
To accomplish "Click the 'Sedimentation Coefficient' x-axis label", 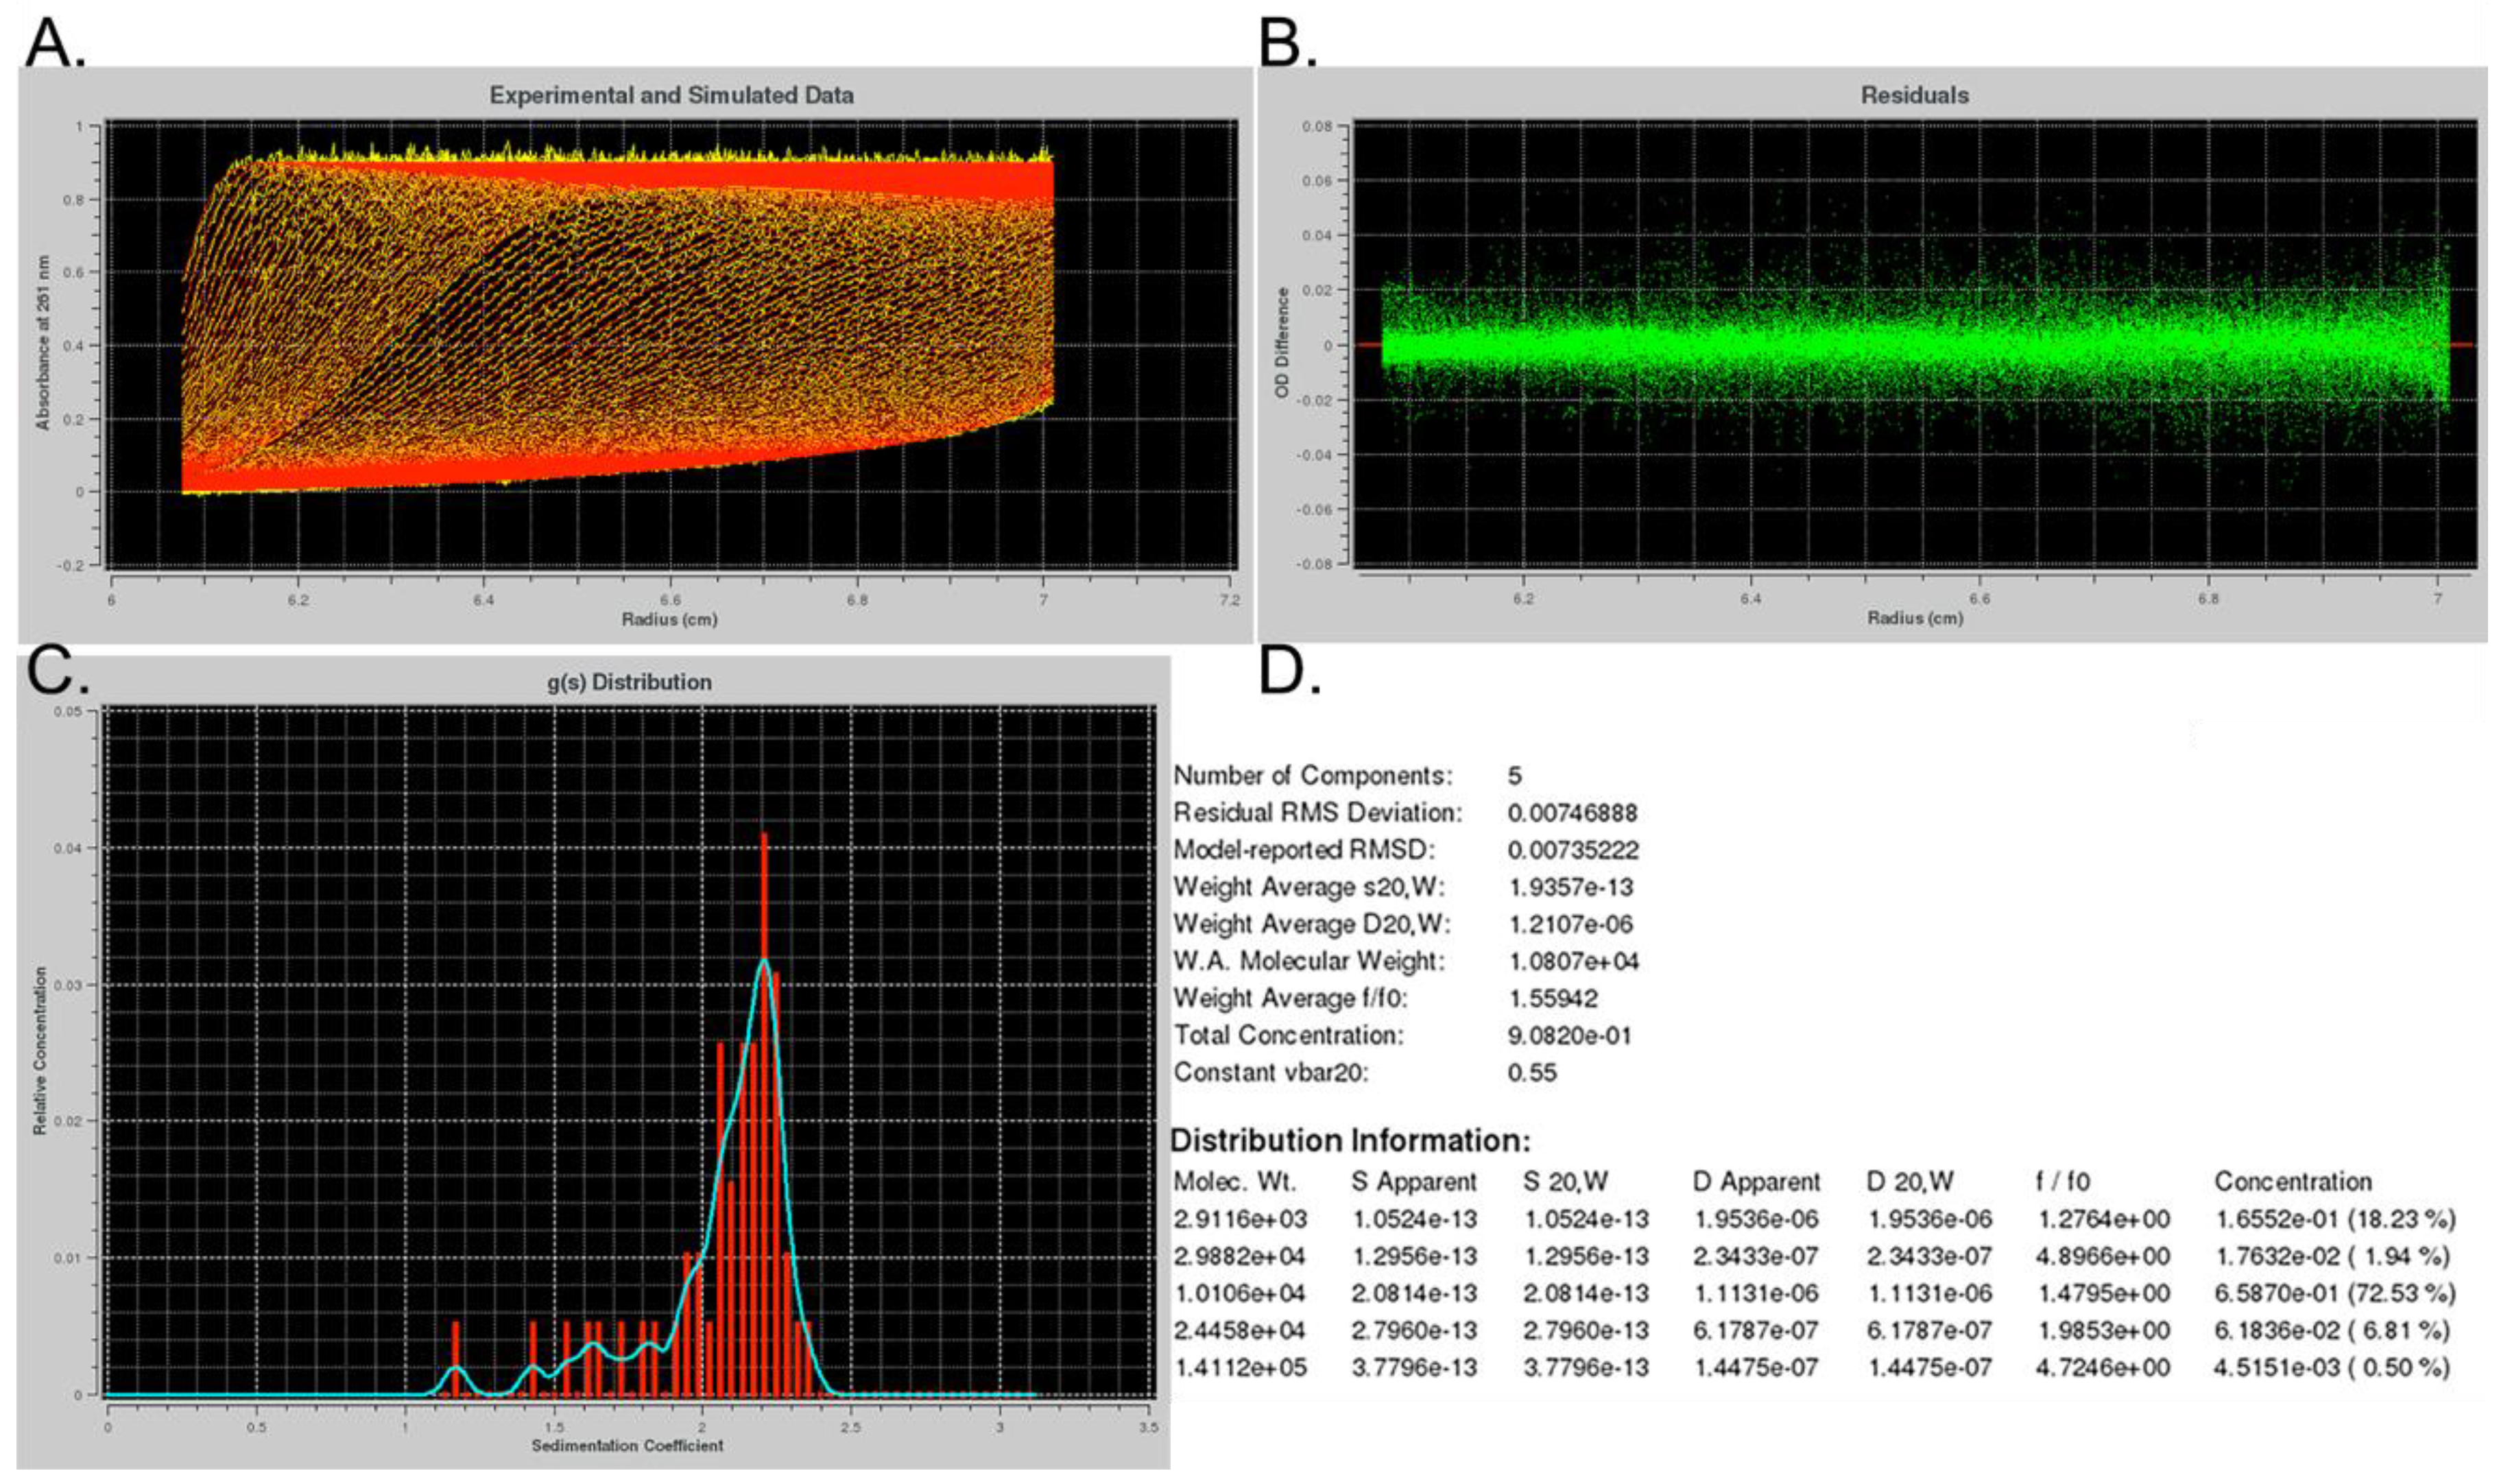I will click(x=627, y=1446).
